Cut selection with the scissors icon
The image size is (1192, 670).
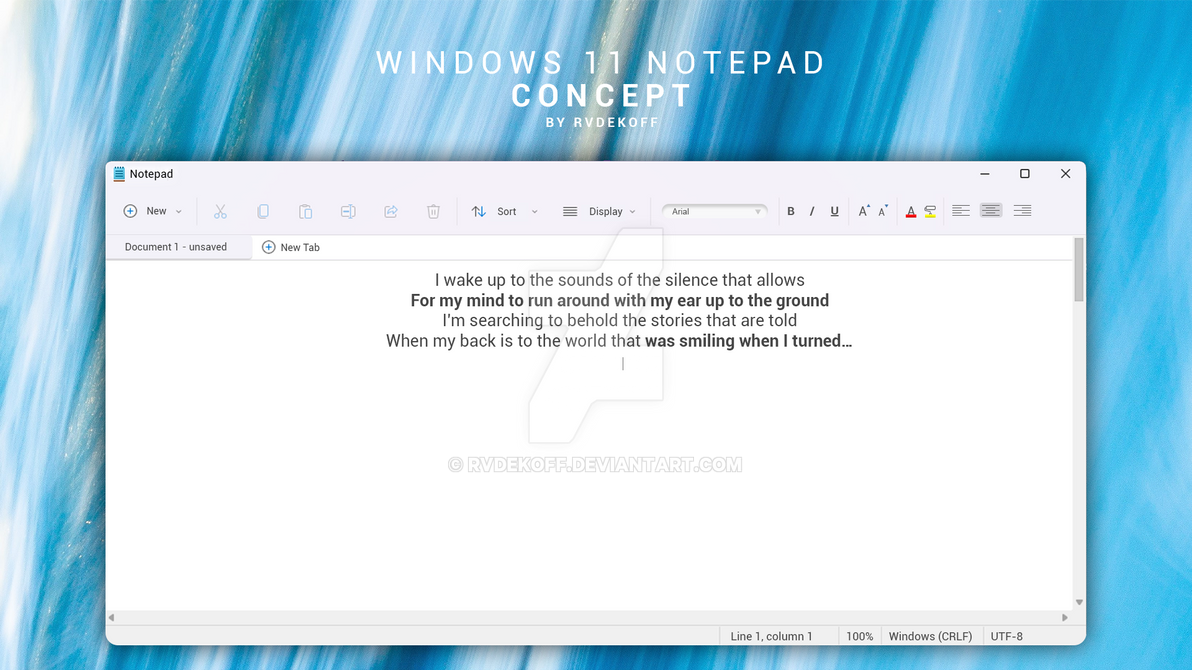pos(220,211)
